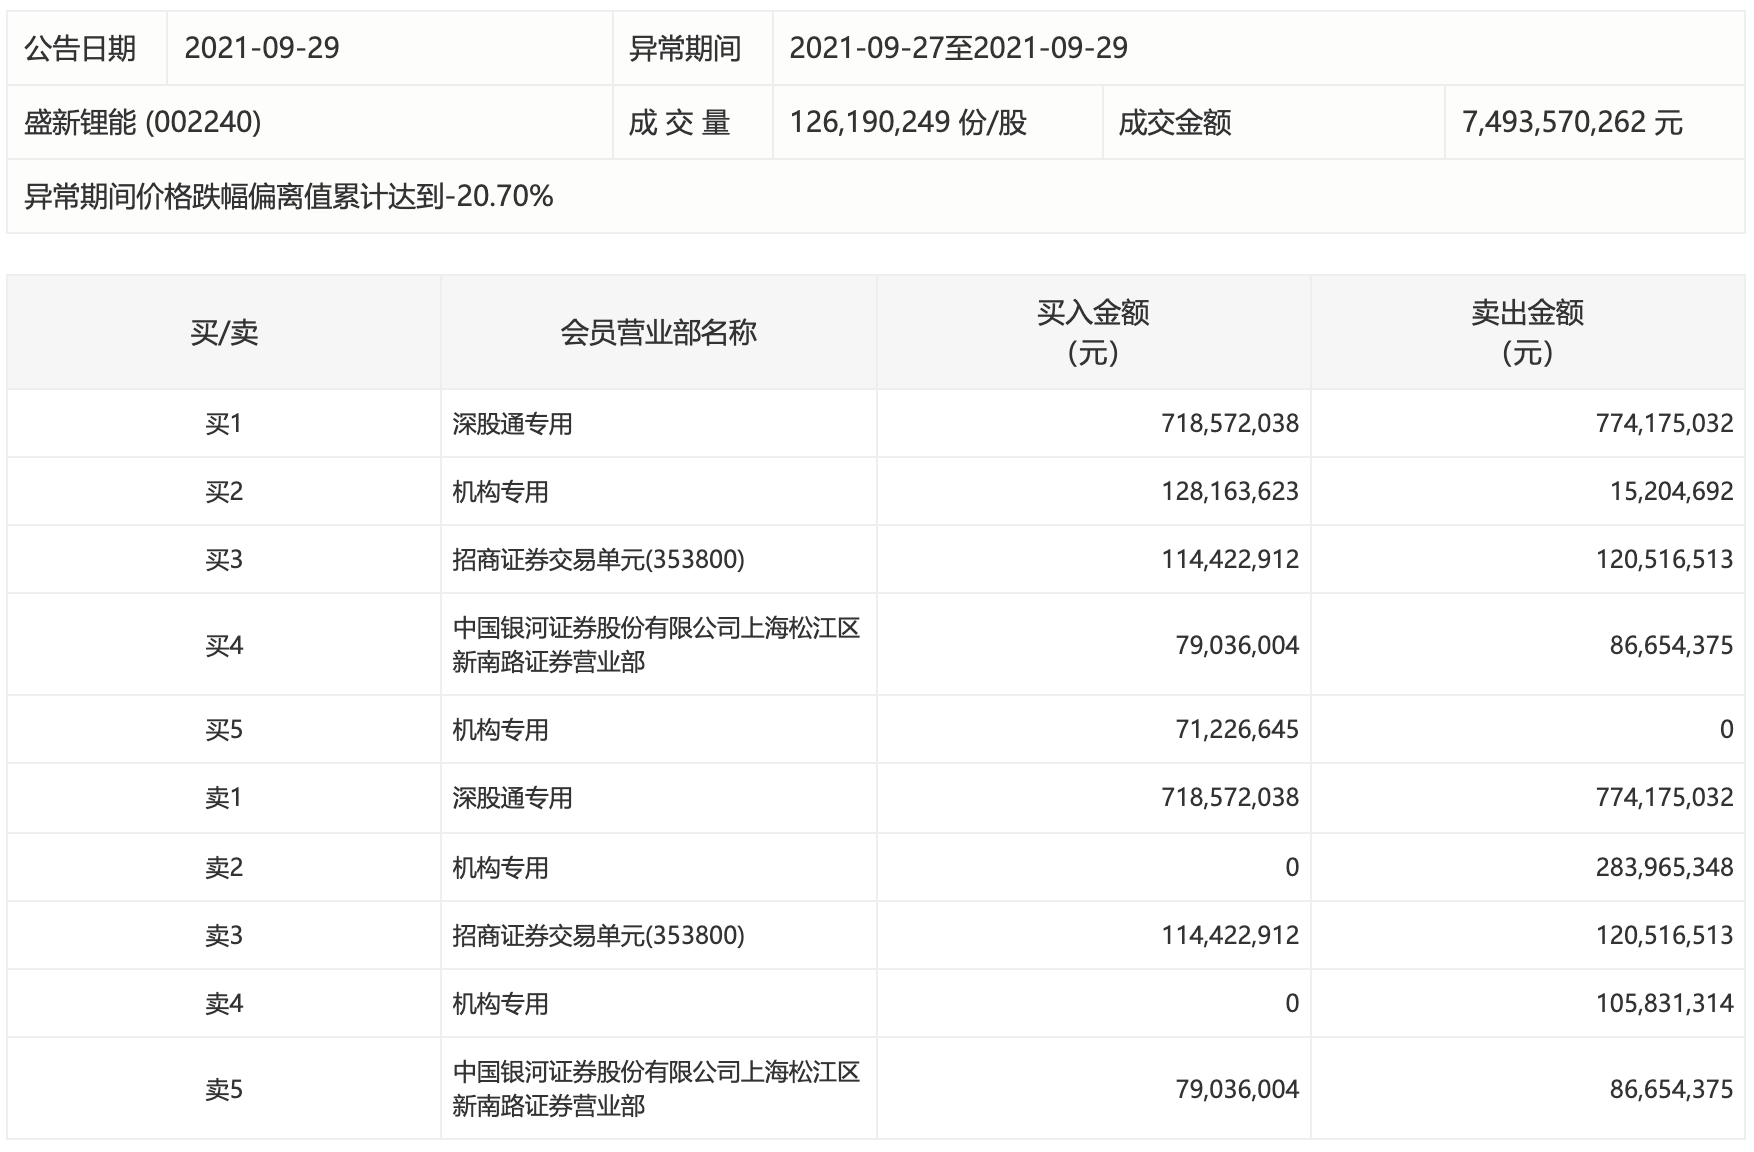The image size is (1754, 1152).
Task: Open 深股通专用 in the 买1 row
Action: pyautogui.click(x=512, y=424)
